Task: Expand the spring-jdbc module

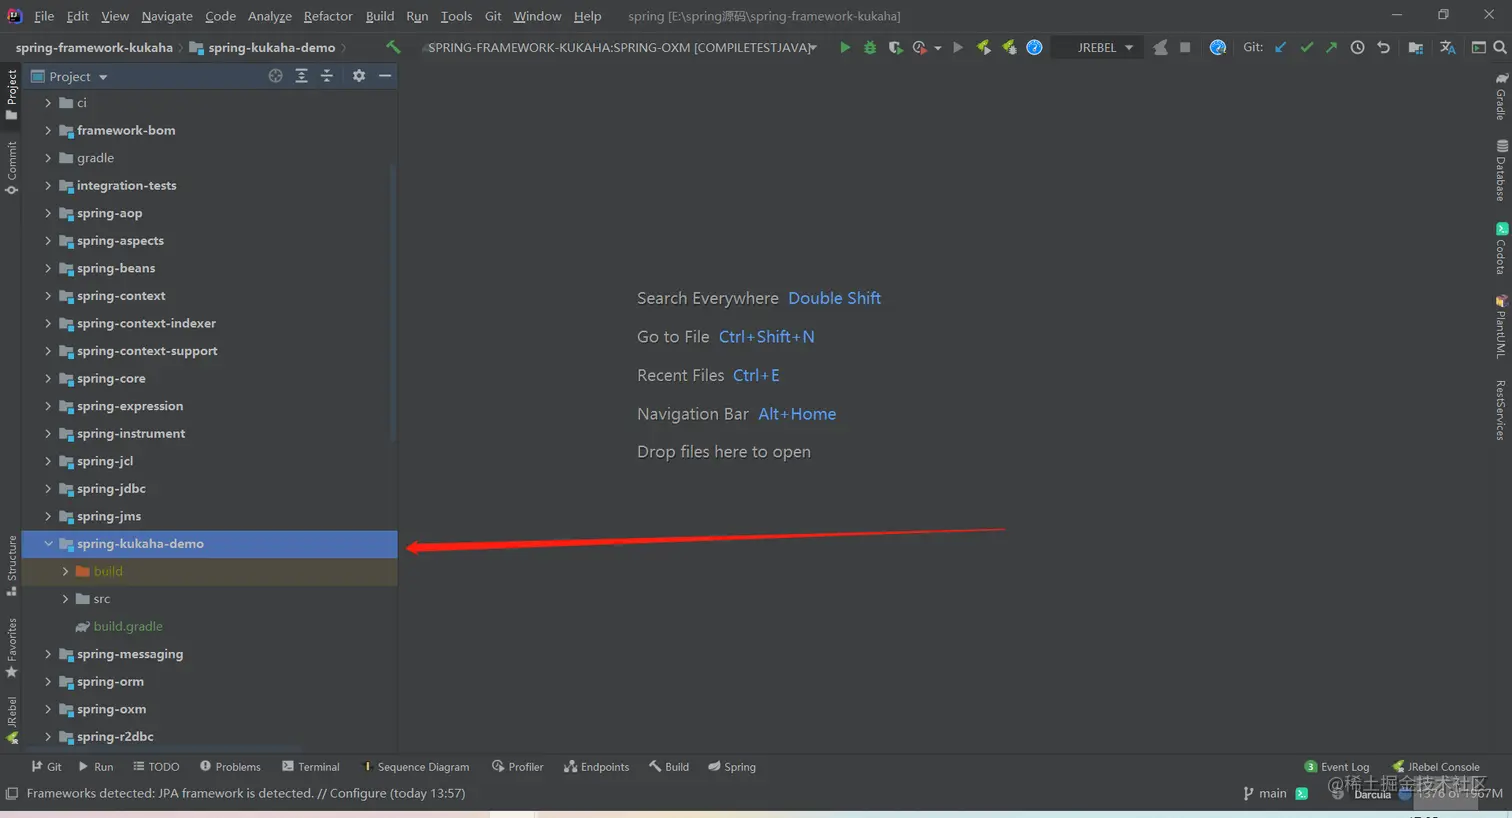Action: pyautogui.click(x=48, y=489)
